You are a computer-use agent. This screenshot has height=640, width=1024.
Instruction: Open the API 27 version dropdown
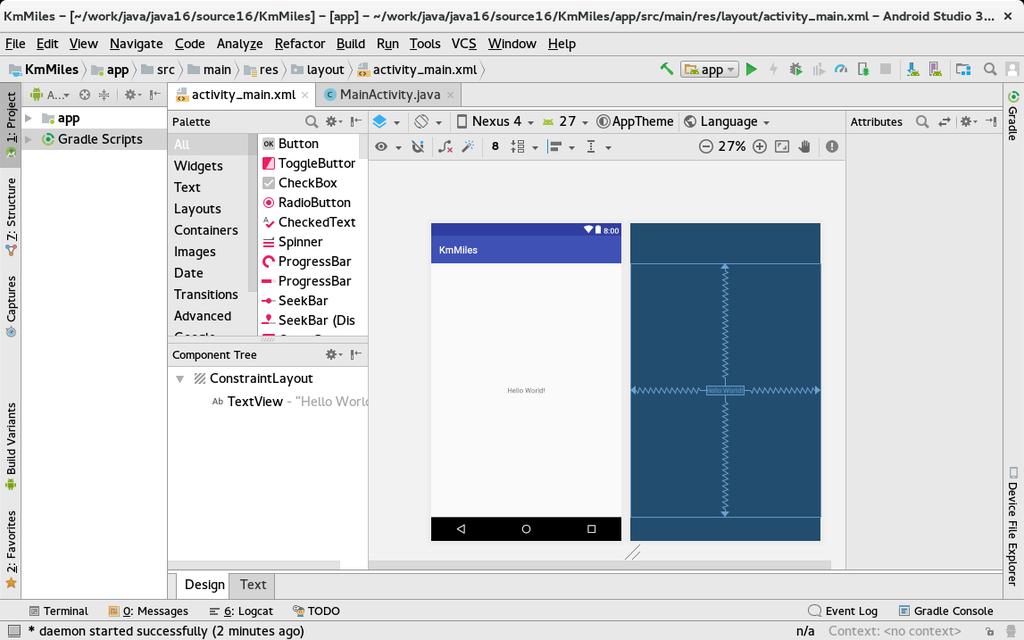pyautogui.click(x=565, y=121)
